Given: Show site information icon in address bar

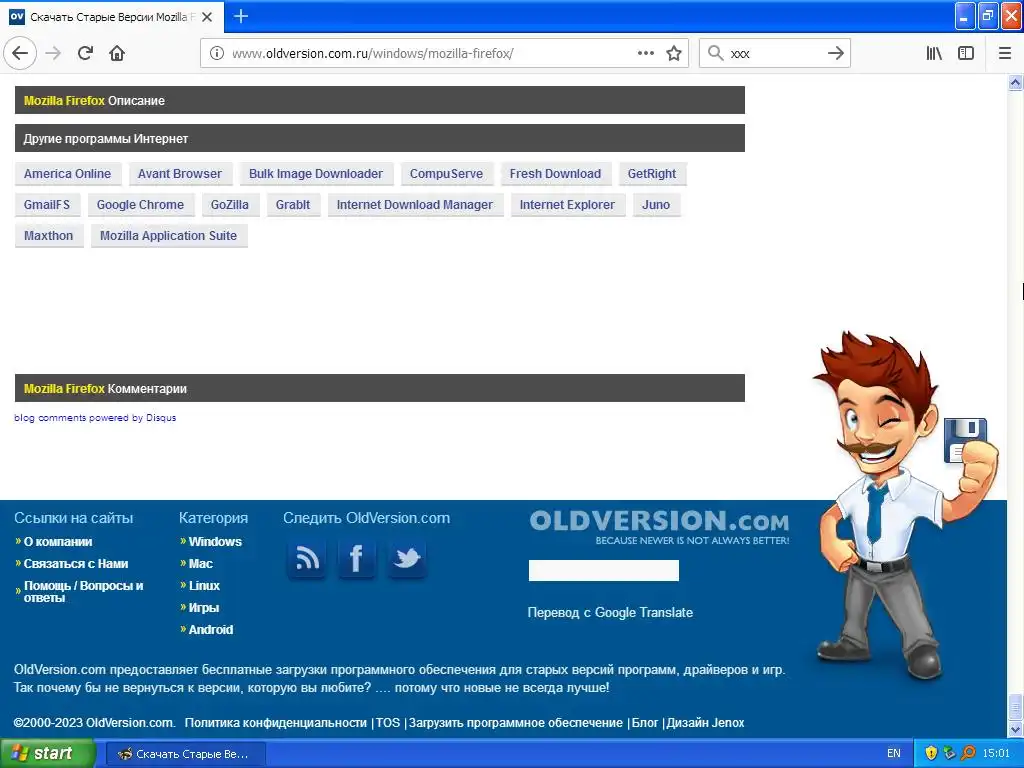Looking at the screenshot, I should pos(216,53).
